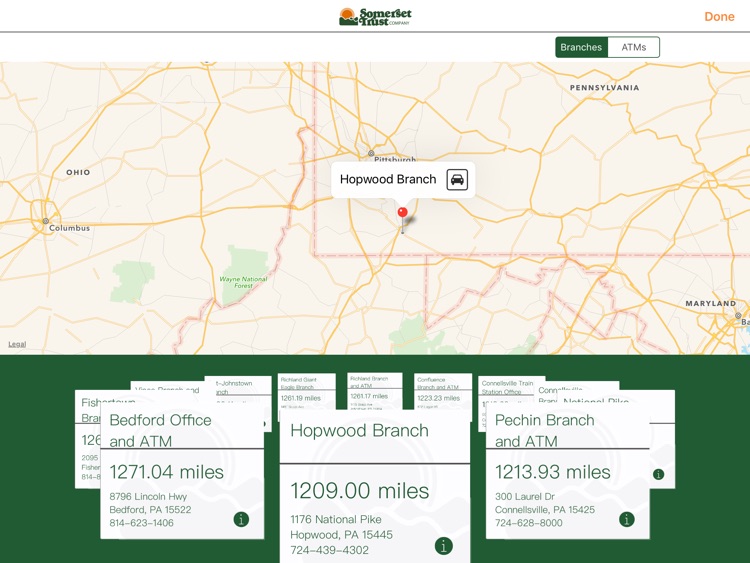Open info for Bedford Office and ATM
Screen dimensions: 750x563
tap(241, 519)
